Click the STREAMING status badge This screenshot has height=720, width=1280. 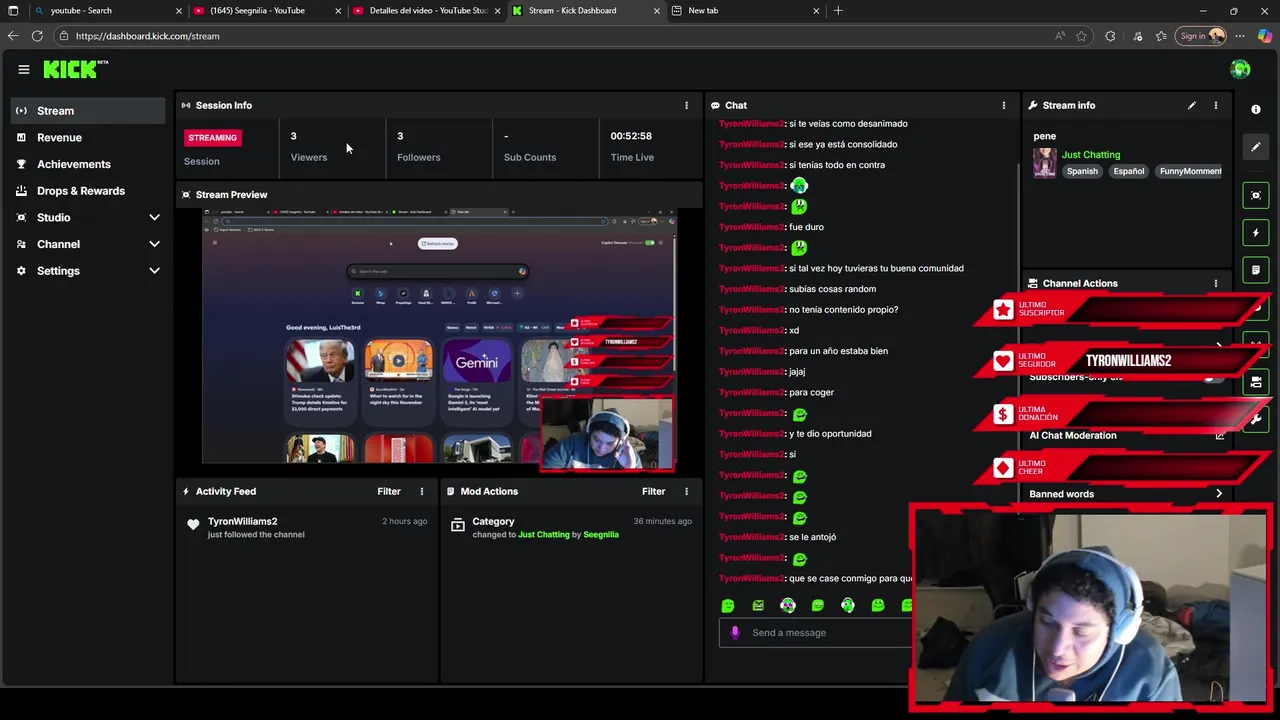pyautogui.click(x=212, y=138)
